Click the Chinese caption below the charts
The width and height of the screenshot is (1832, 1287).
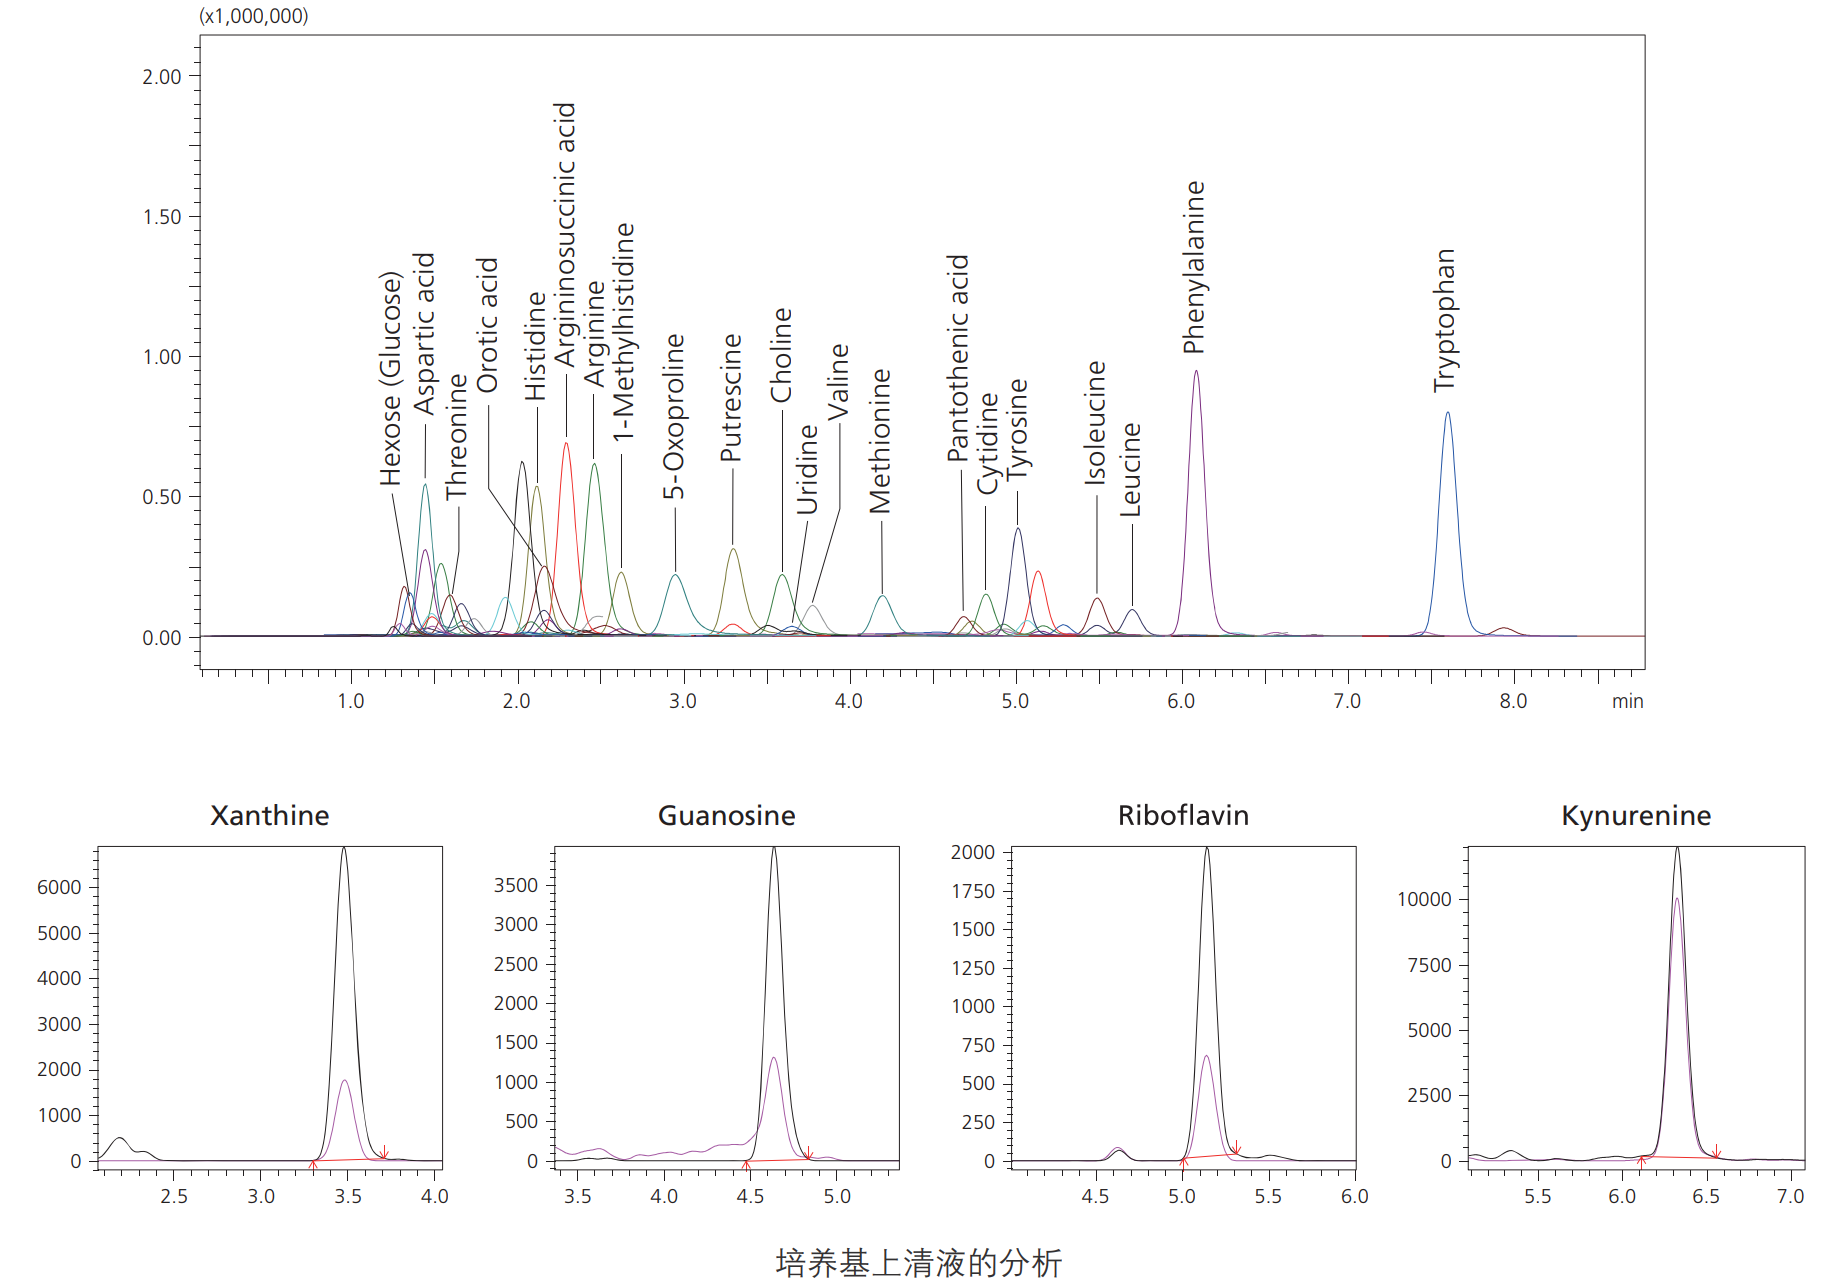918,1263
